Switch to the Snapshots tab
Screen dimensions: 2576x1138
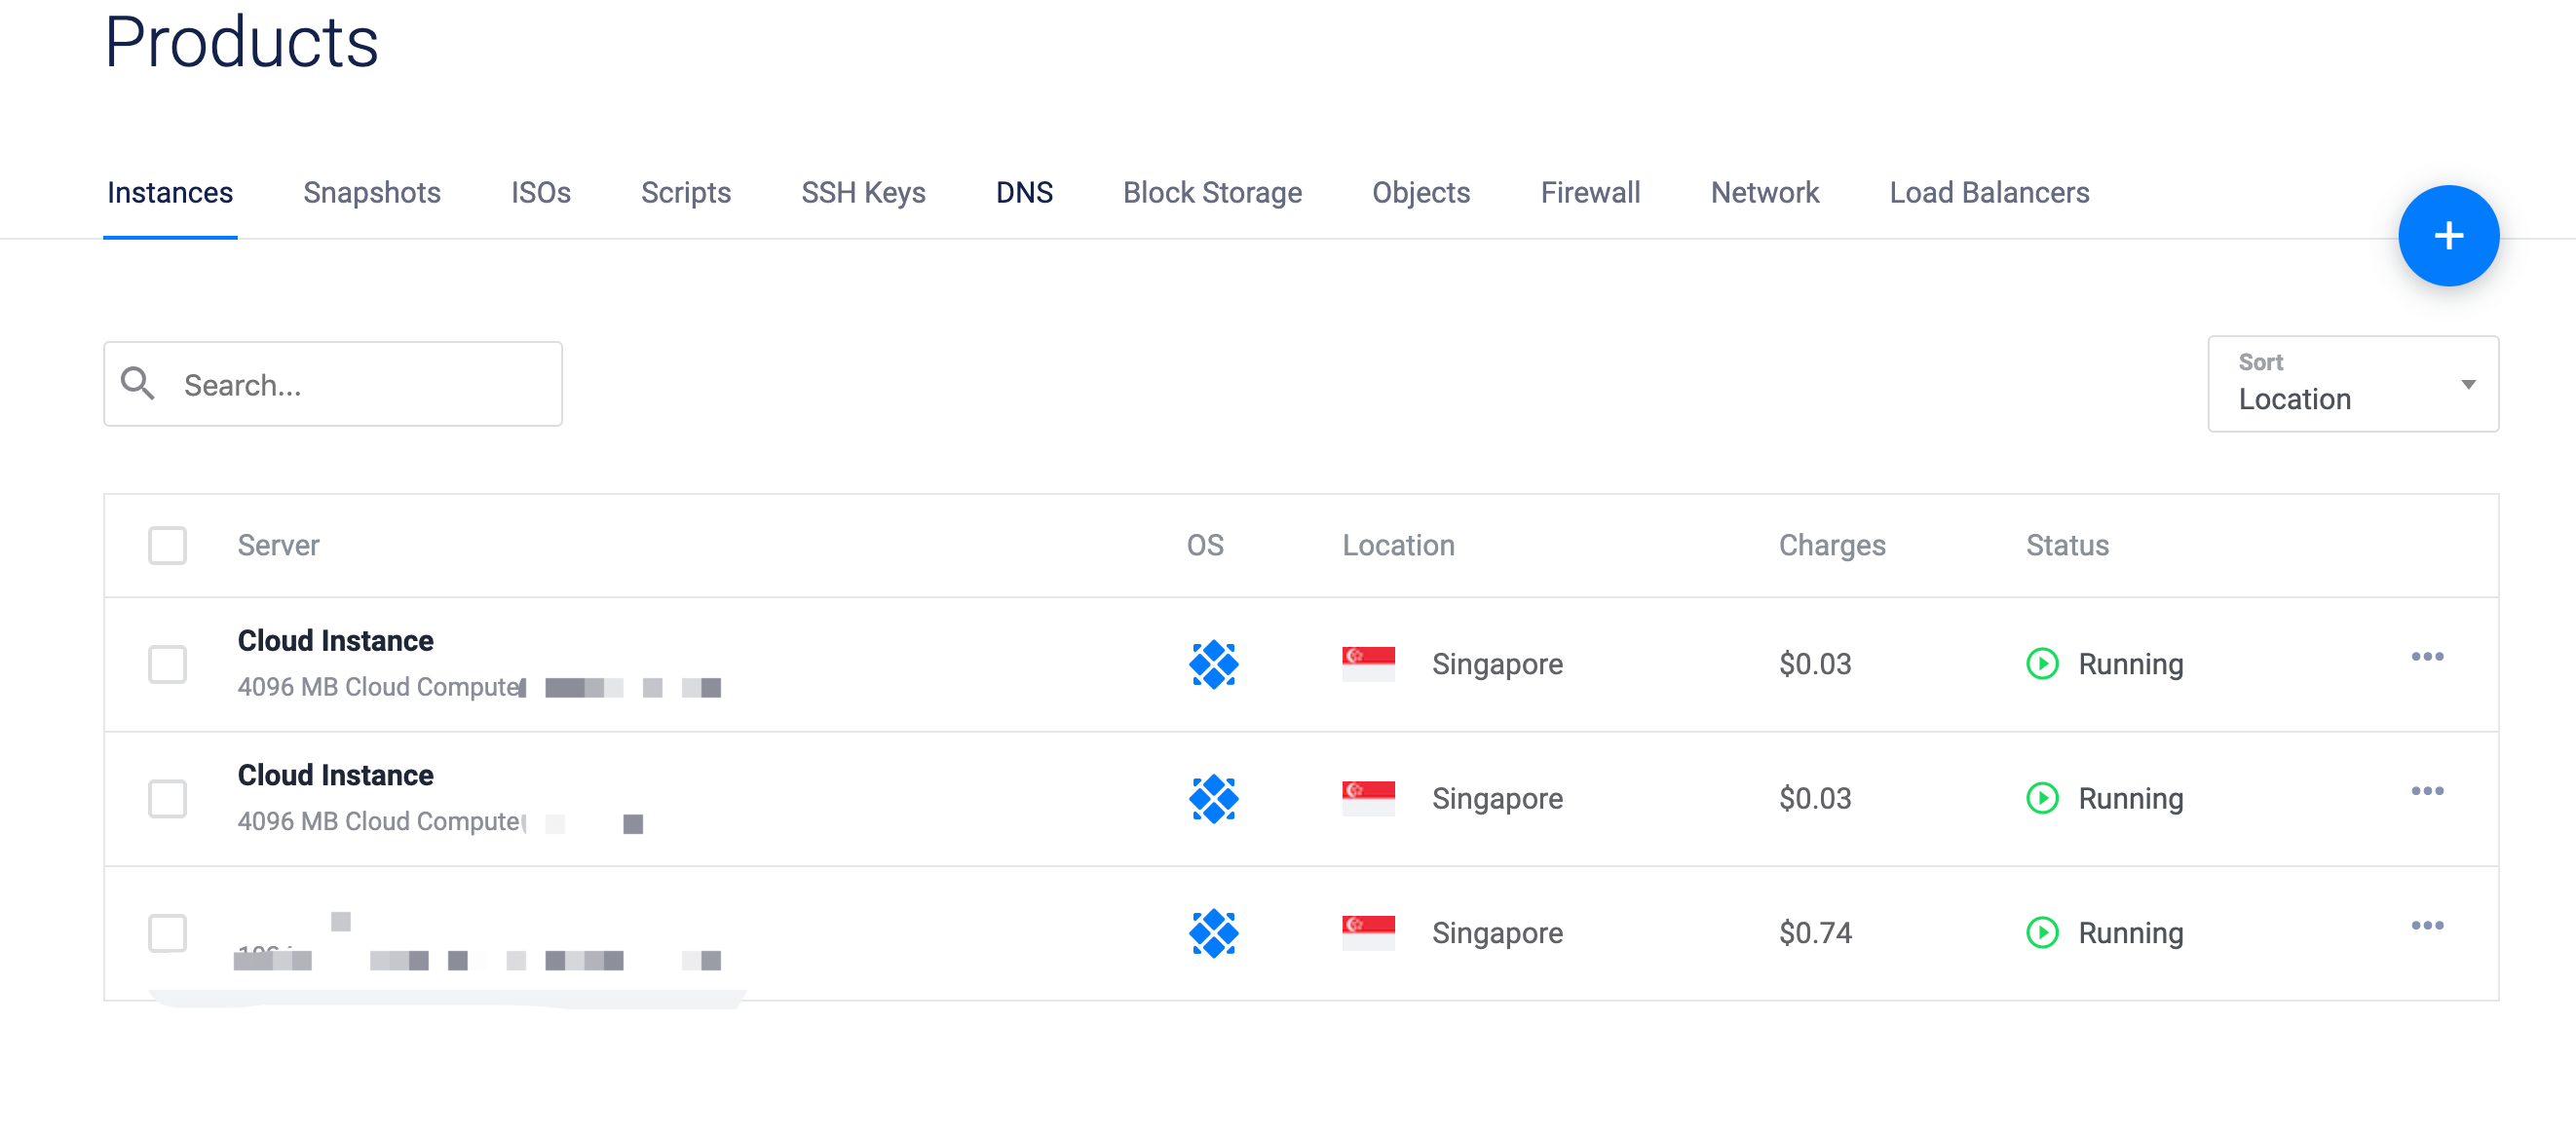[371, 193]
